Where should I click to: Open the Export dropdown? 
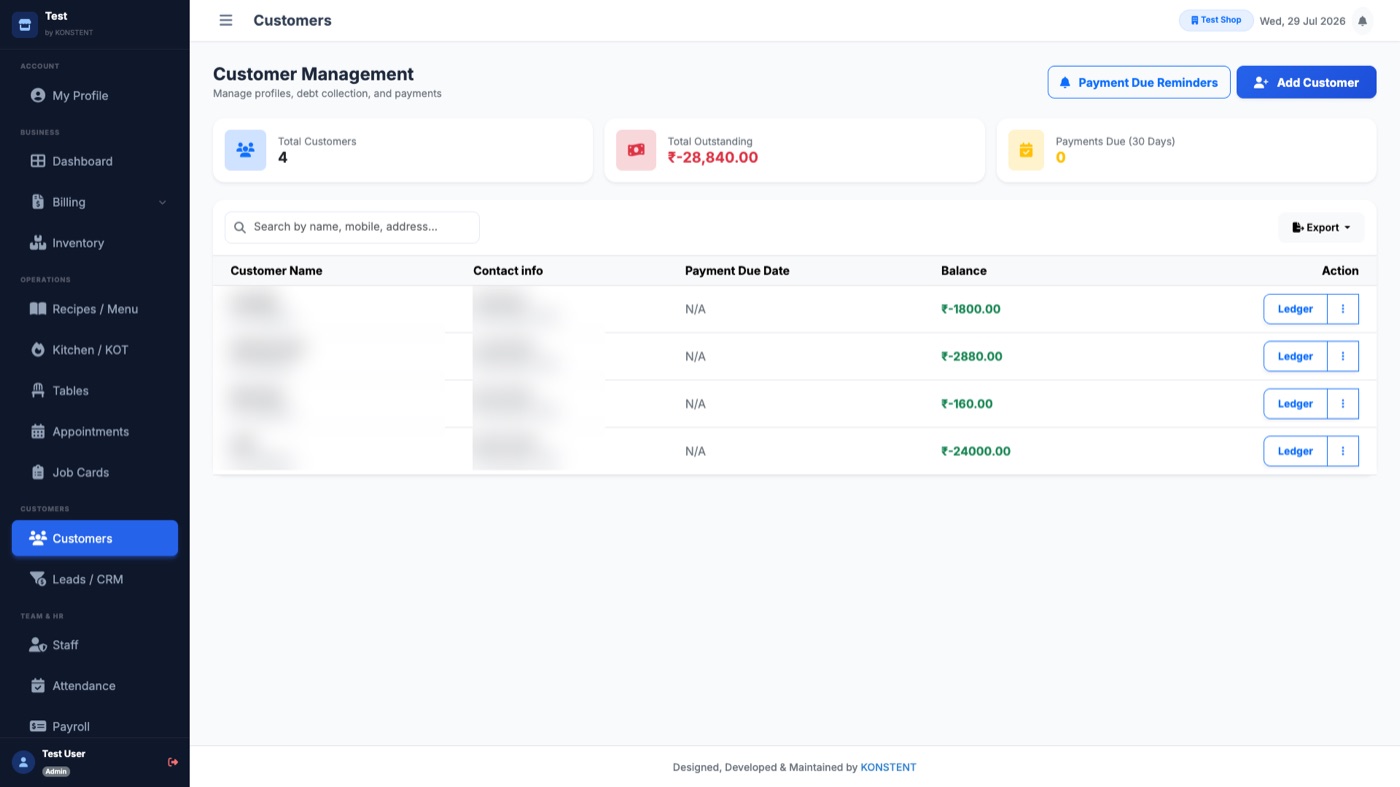(x=1321, y=228)
